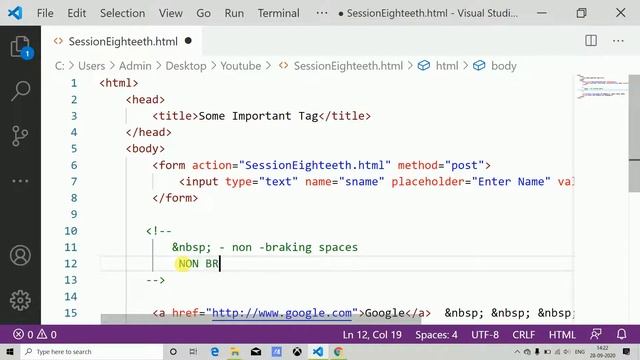Viewport: 640px width, 360px height.
Task: Open the Edit menu
Action: [x=77, y=13]
